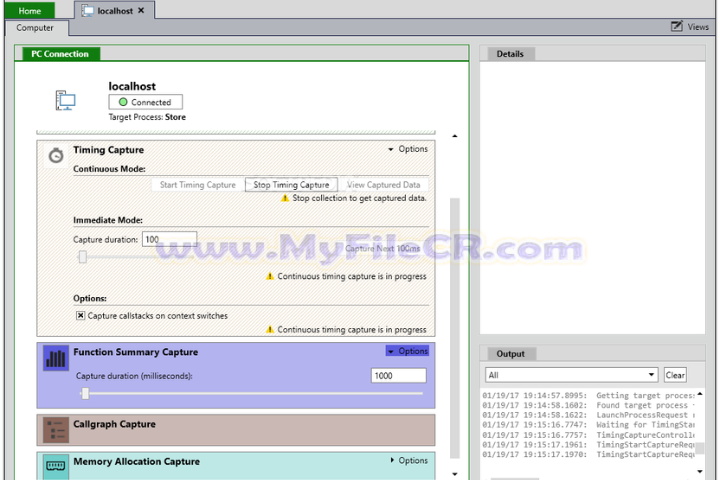Click the localhost computer icon
This screenshot has width=720, height=480.
pyautogui.click(x=66, y=100)
